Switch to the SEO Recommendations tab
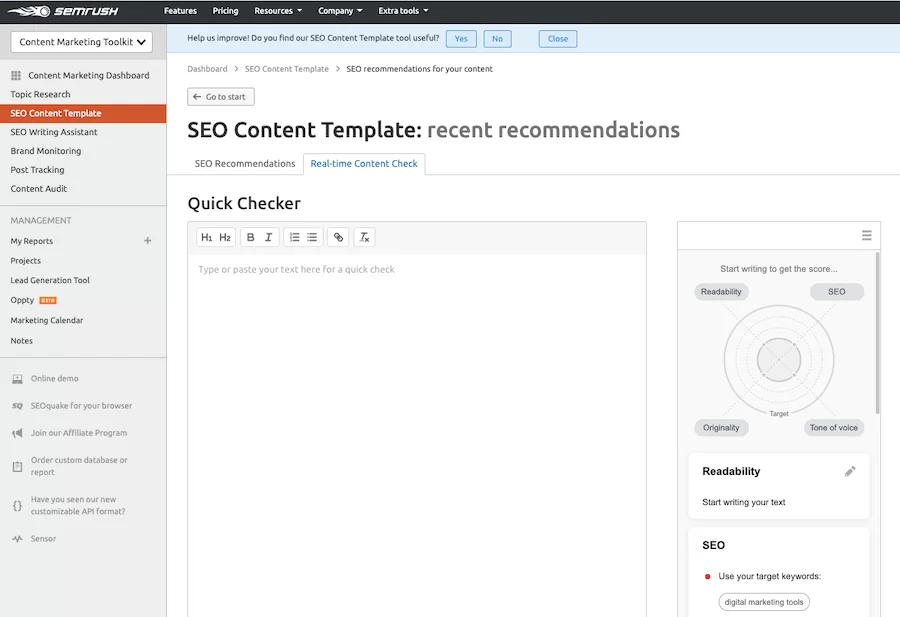 245,164
